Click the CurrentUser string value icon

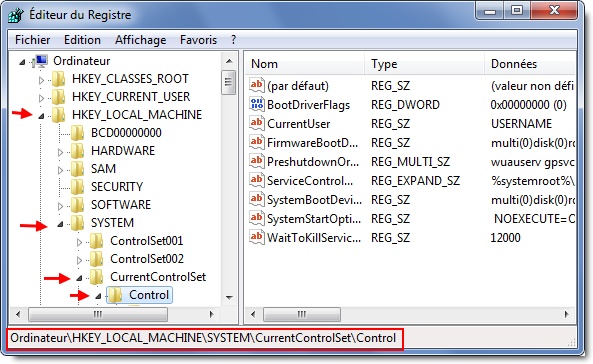(x=256, y=123)
